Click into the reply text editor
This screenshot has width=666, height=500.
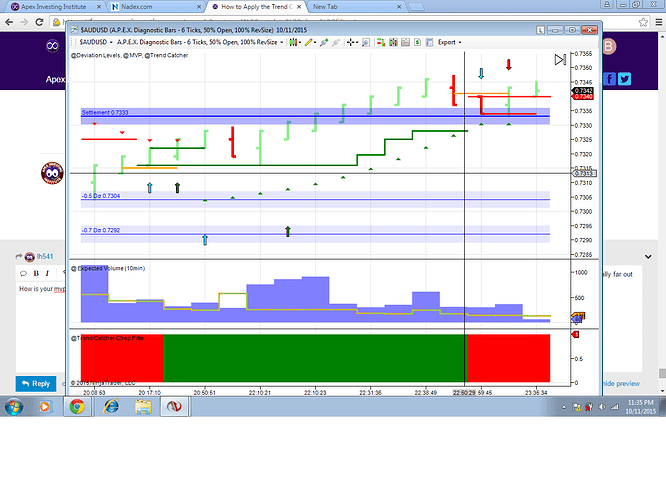click(x=40, y=327)
